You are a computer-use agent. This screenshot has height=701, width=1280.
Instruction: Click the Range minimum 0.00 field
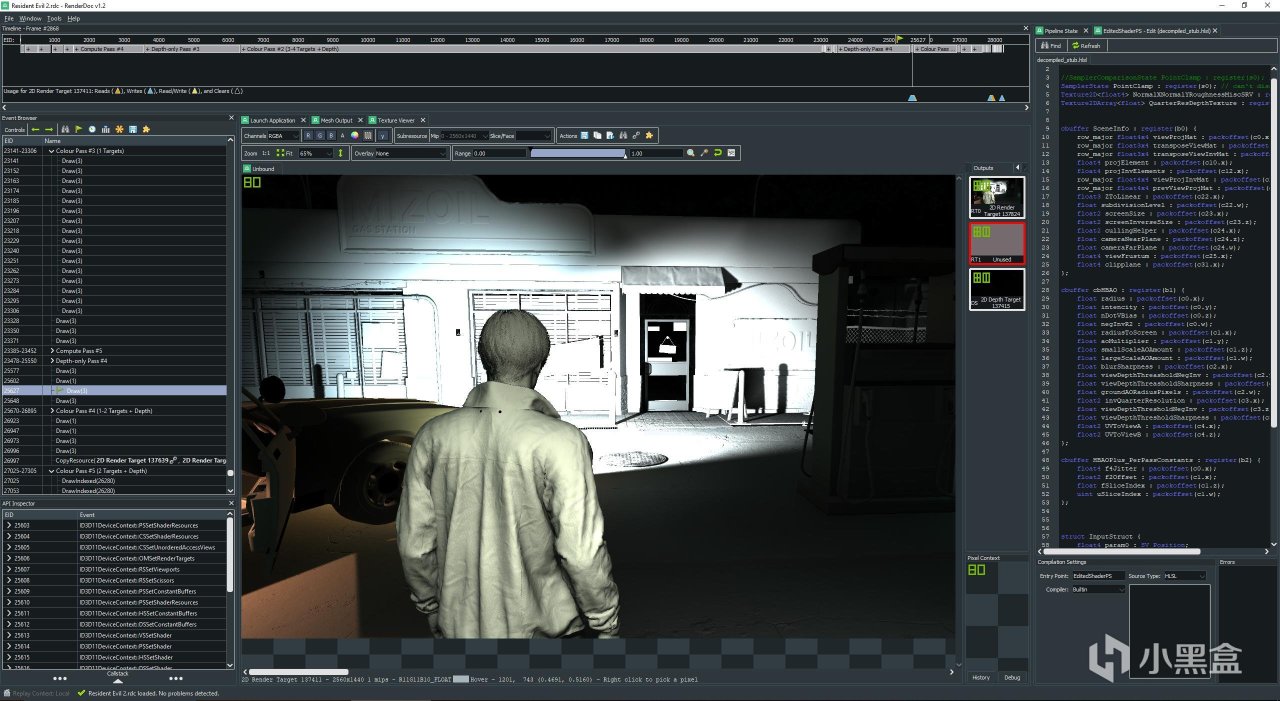[x=498, y=153]
